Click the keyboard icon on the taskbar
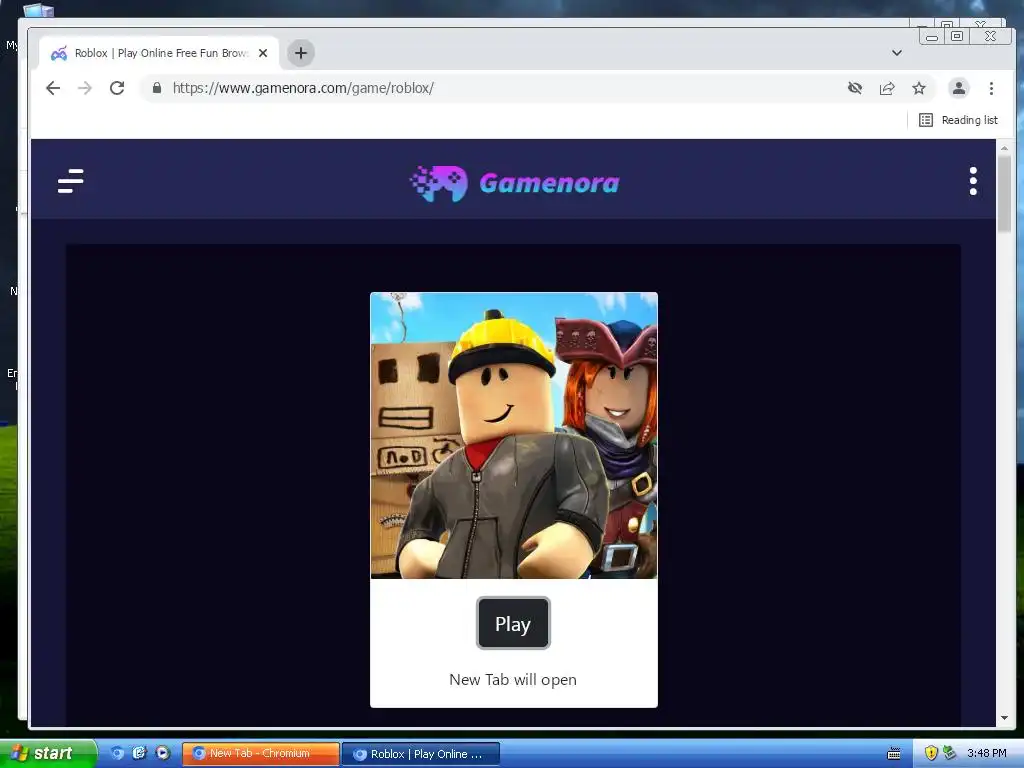Viewport: 1024px width, 768px height. pyautogui.click(x=894, y=754)
